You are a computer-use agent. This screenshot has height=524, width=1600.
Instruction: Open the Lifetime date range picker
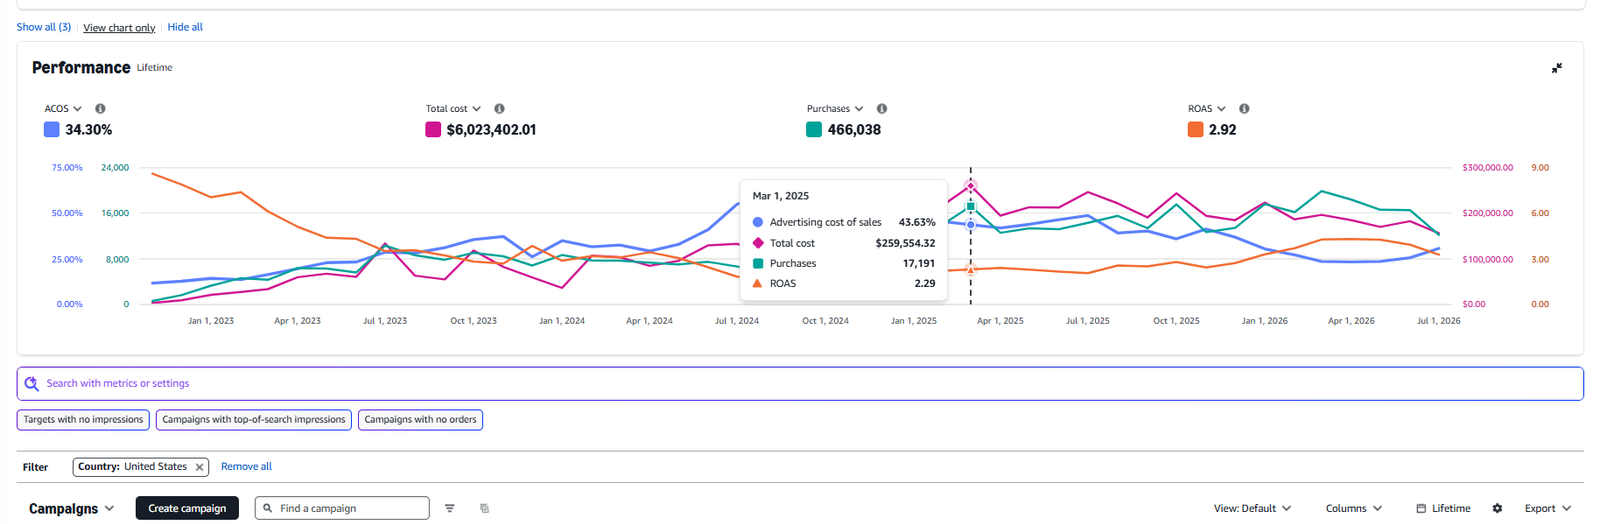point(1443,508)
